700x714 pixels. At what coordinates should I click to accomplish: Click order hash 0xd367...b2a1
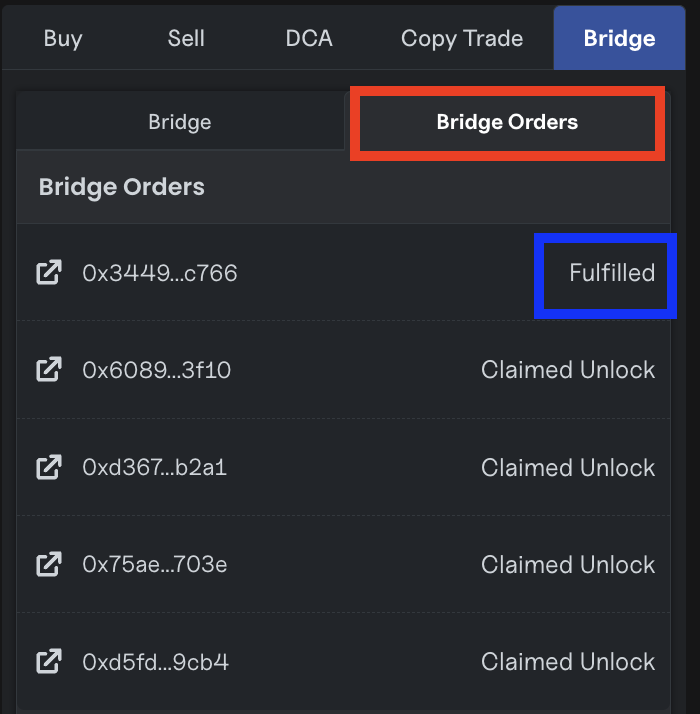point(155,467)
